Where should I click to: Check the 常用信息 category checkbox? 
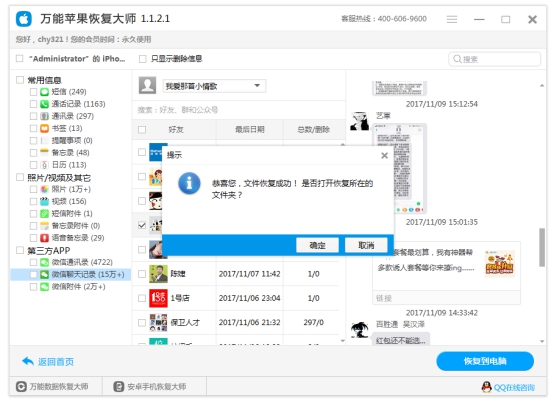coord(20,80)
